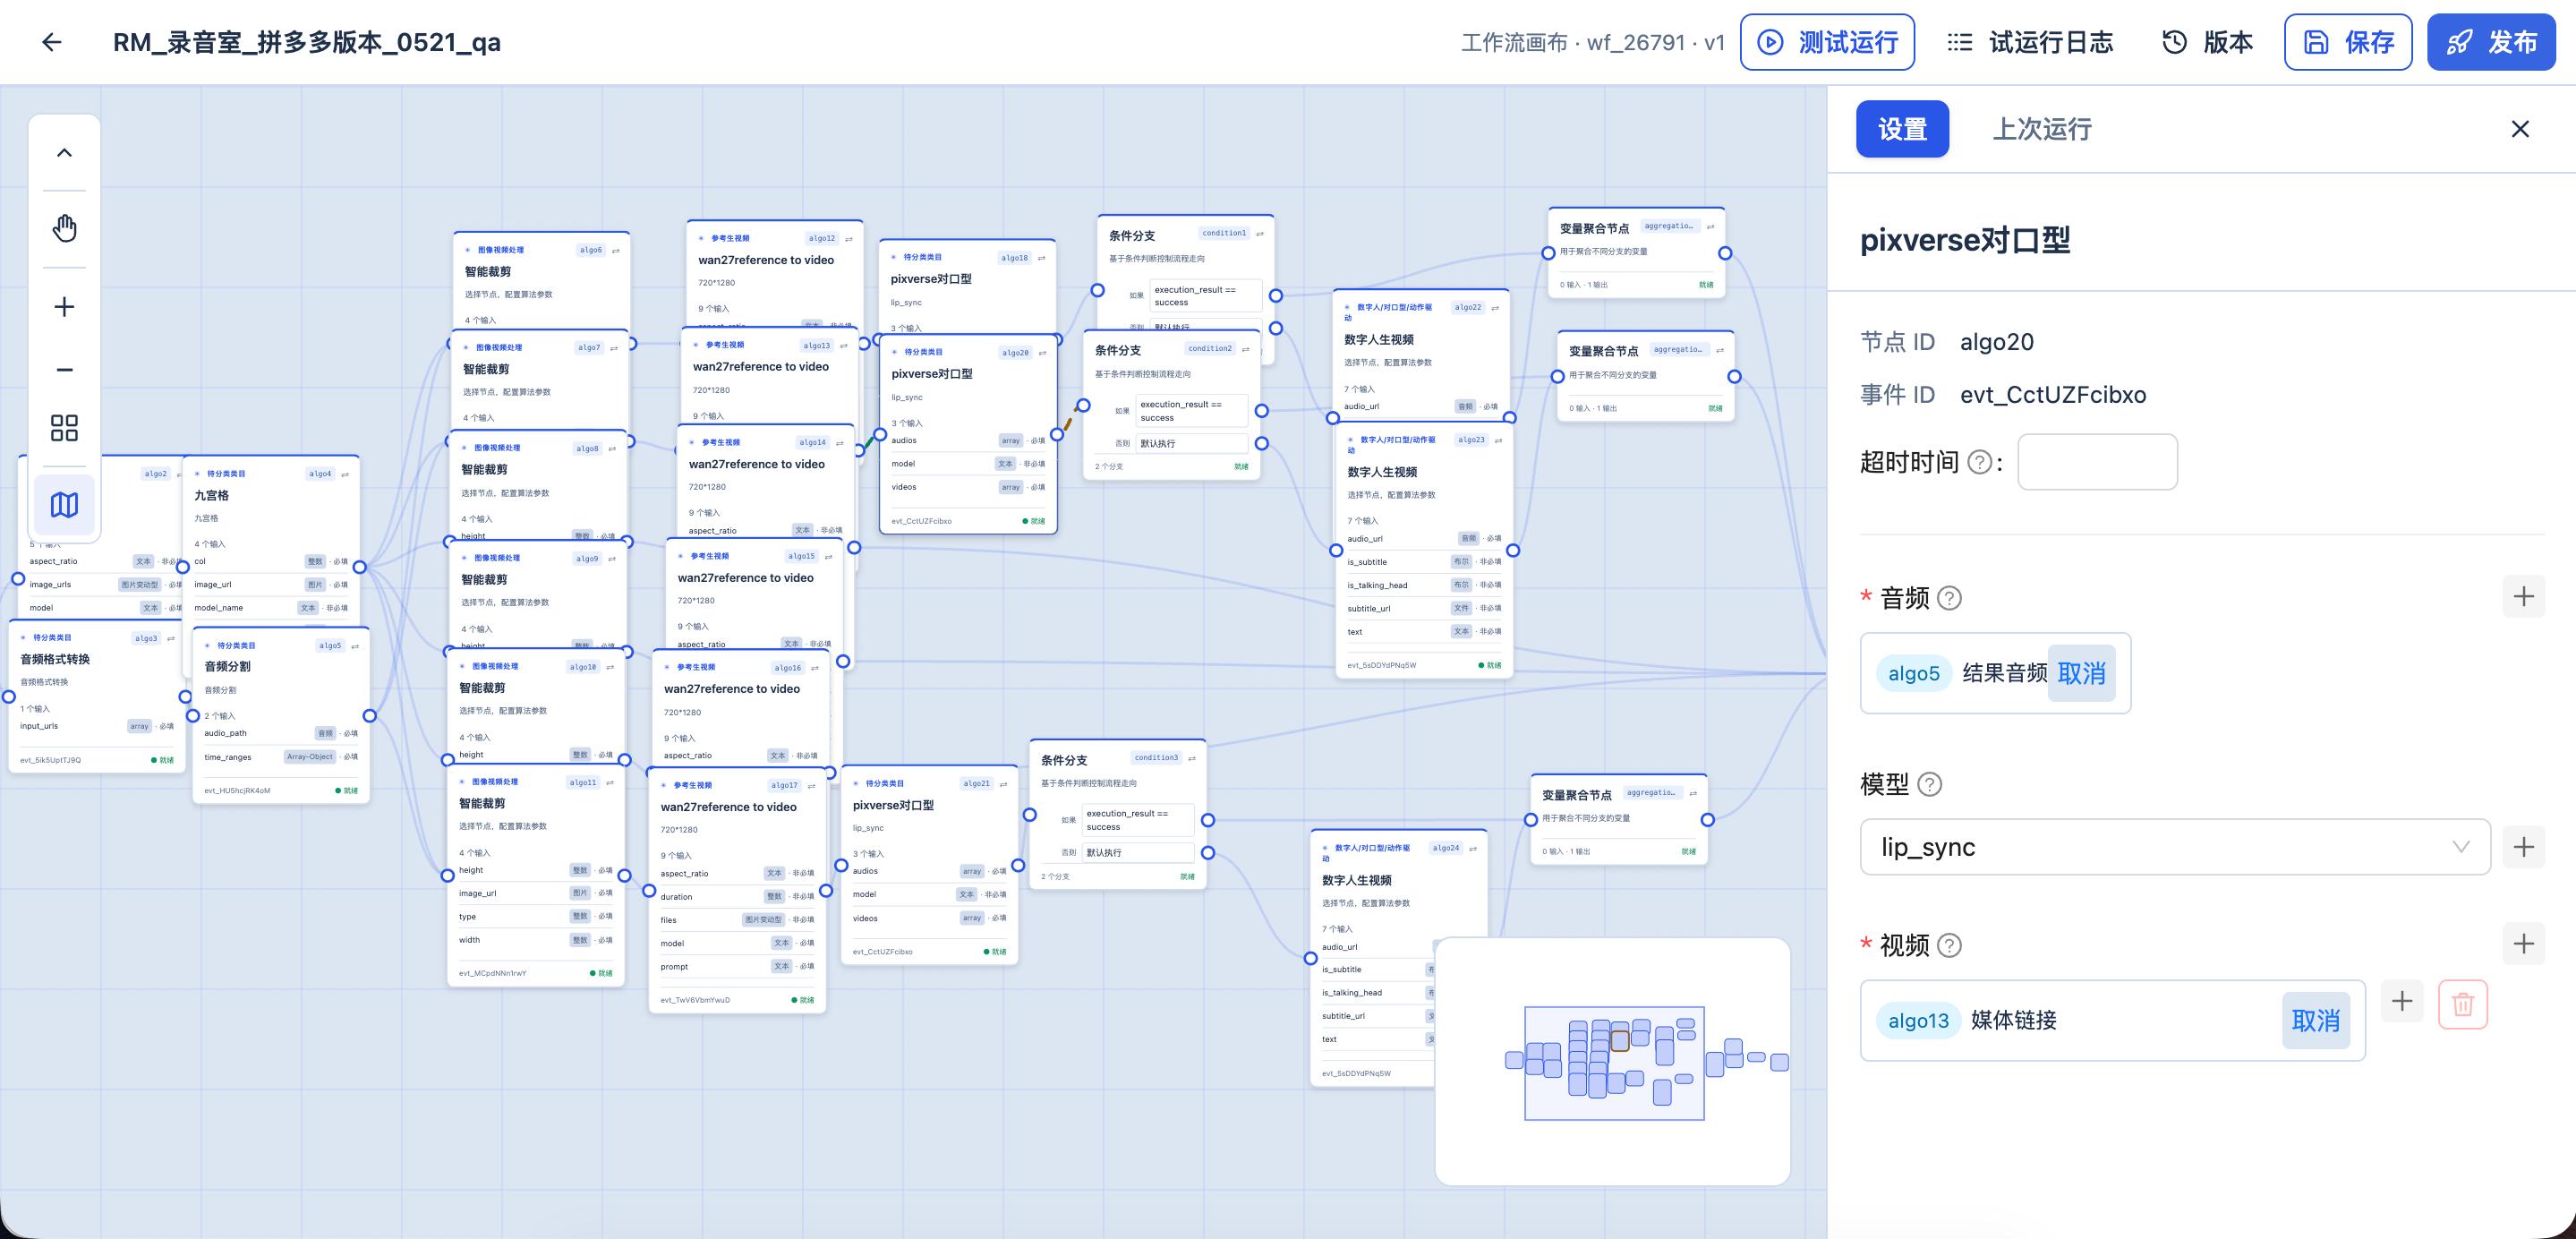Toggle the minimap map icon
Viewport: 2576px width, 1239px height.
click(64, 505)
